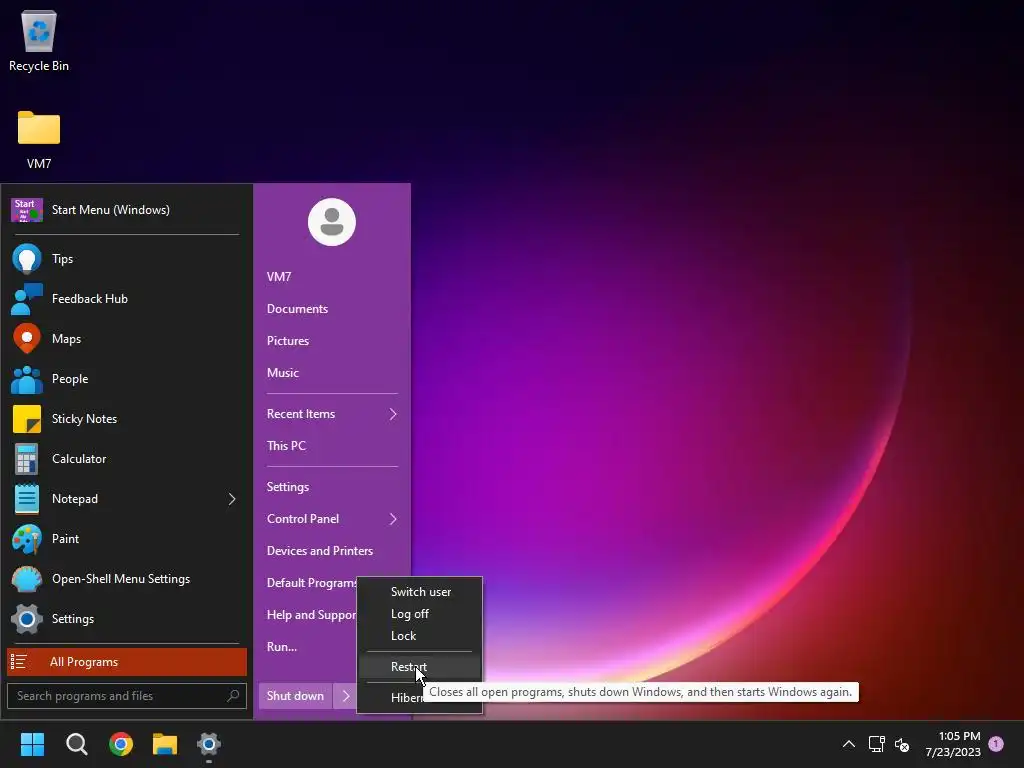Click the search magnifier in search box

click(233, 696)
